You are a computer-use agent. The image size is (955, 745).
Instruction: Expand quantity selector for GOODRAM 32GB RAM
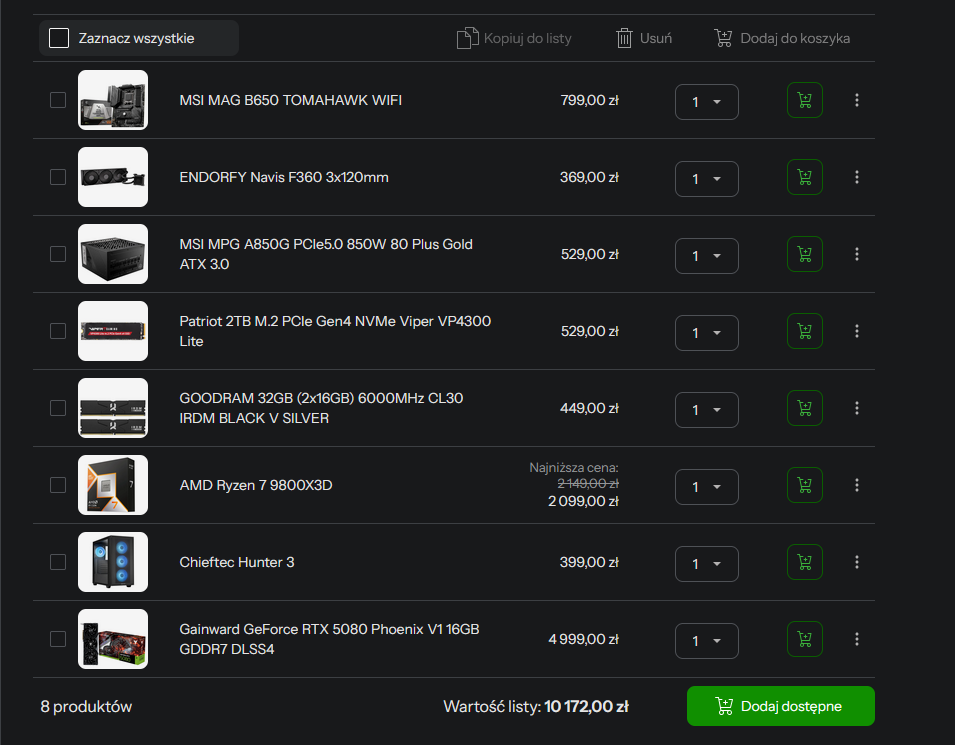tap(707, 410)
